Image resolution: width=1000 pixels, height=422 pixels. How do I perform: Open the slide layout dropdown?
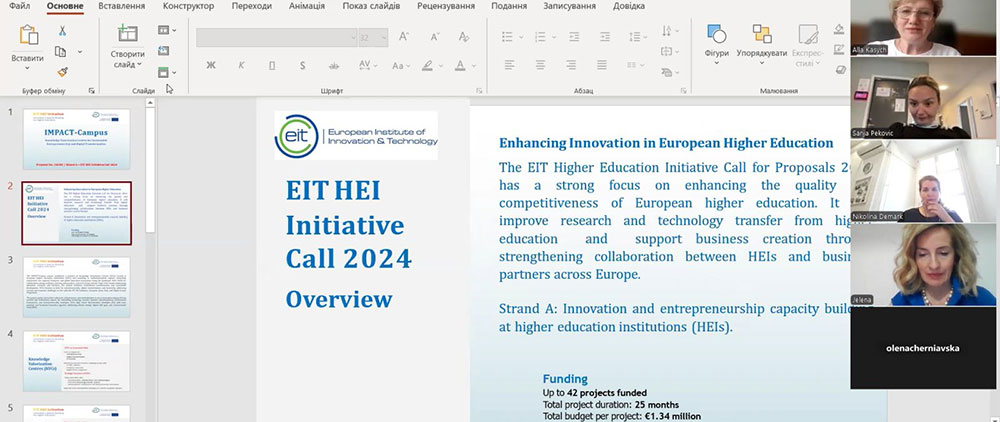tap(174, 31)
